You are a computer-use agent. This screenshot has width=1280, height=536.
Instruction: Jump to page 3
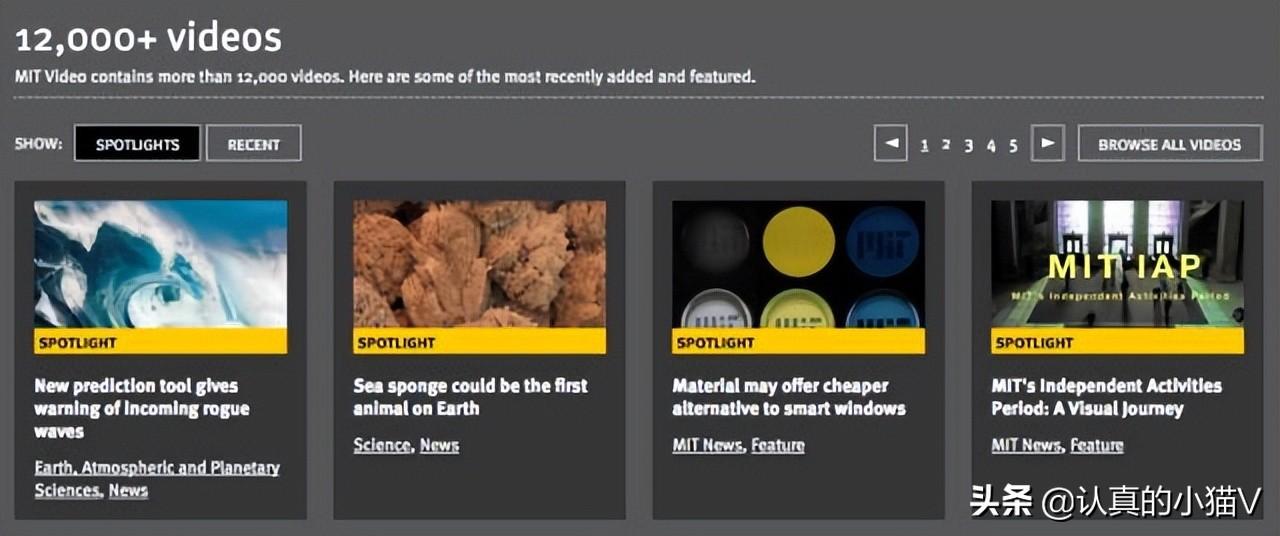point(968,146)
